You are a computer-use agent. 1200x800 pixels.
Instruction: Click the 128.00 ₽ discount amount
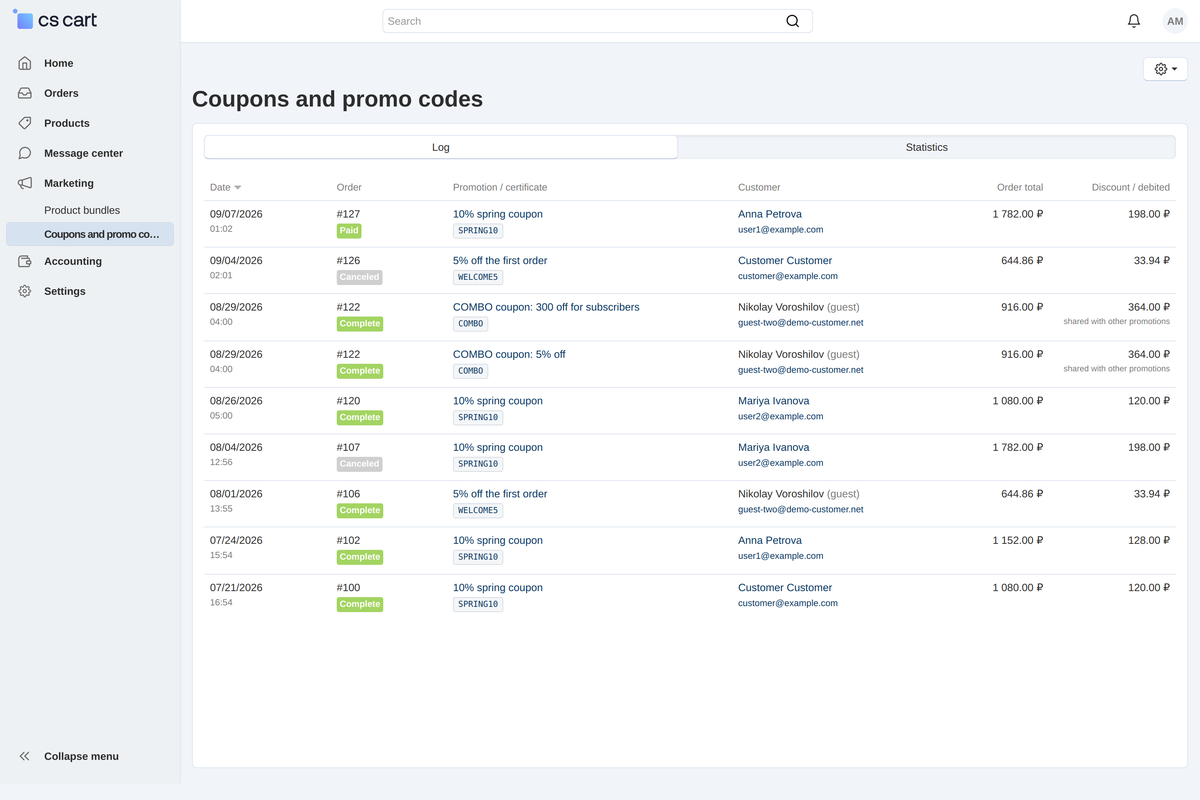(x=1149, y=540)
